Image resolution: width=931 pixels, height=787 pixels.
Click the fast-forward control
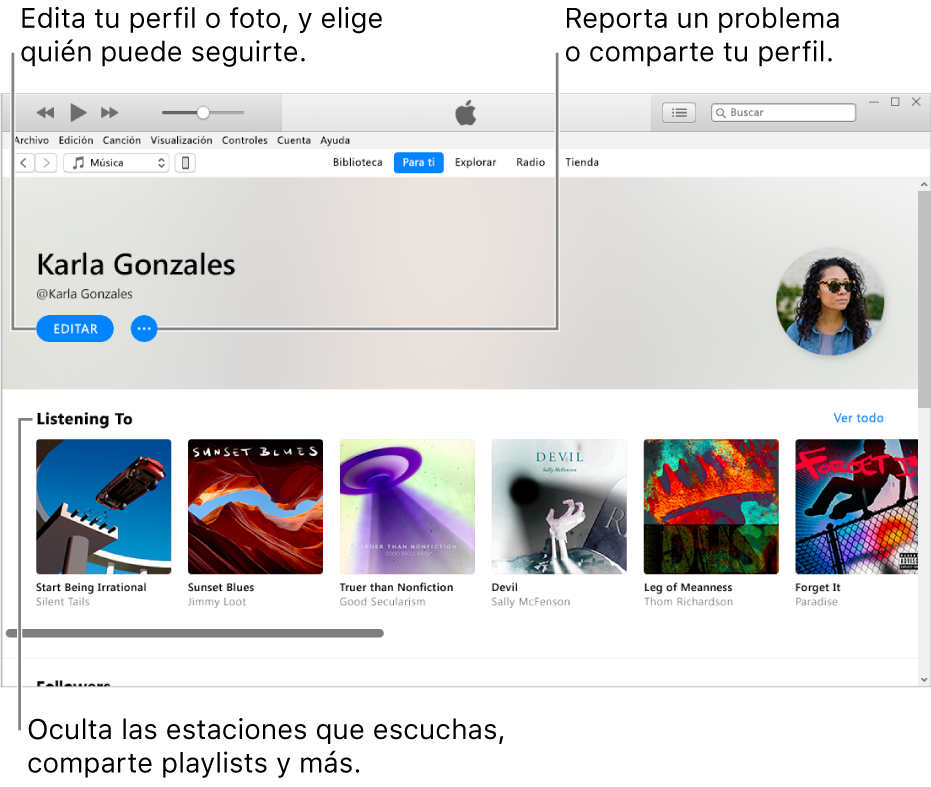click(x=110, y=112)
